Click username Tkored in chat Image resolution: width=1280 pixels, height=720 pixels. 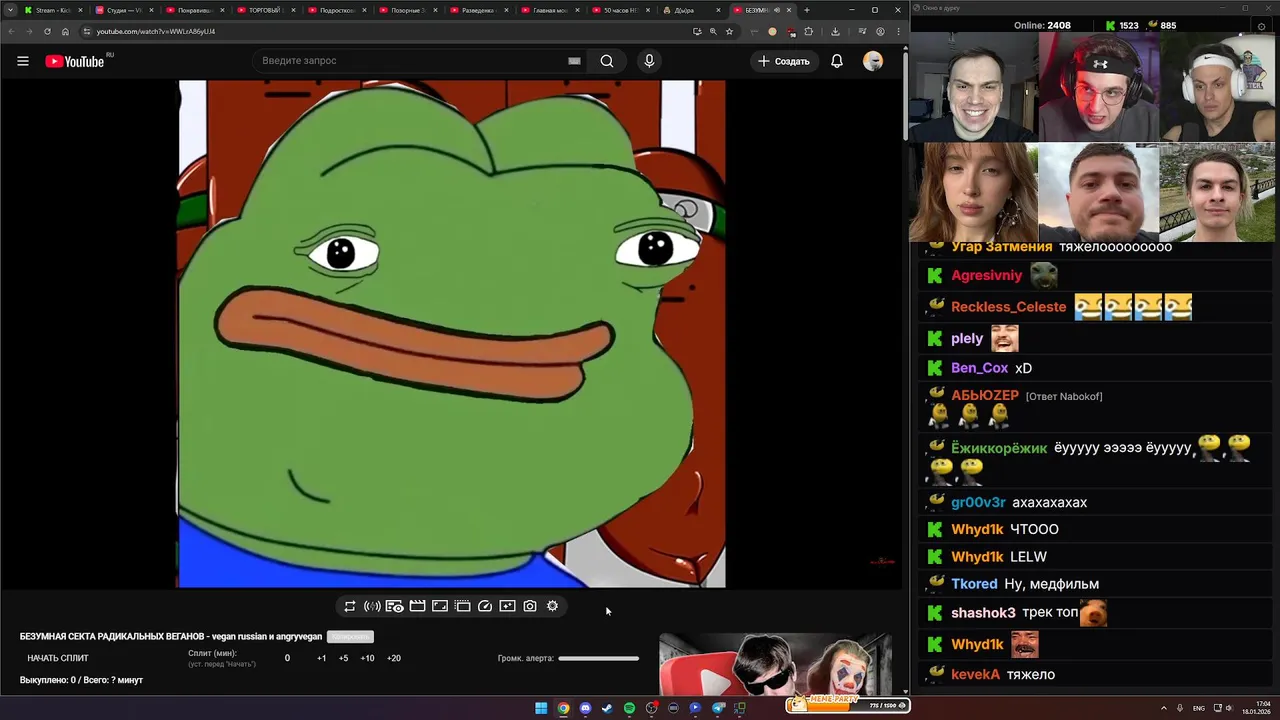(974, 584)
